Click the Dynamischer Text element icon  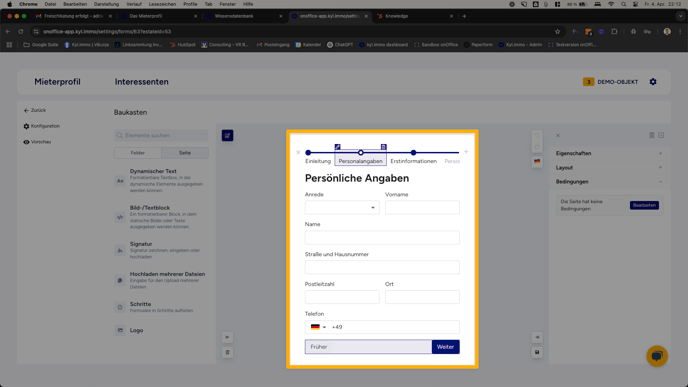[120, 181]
